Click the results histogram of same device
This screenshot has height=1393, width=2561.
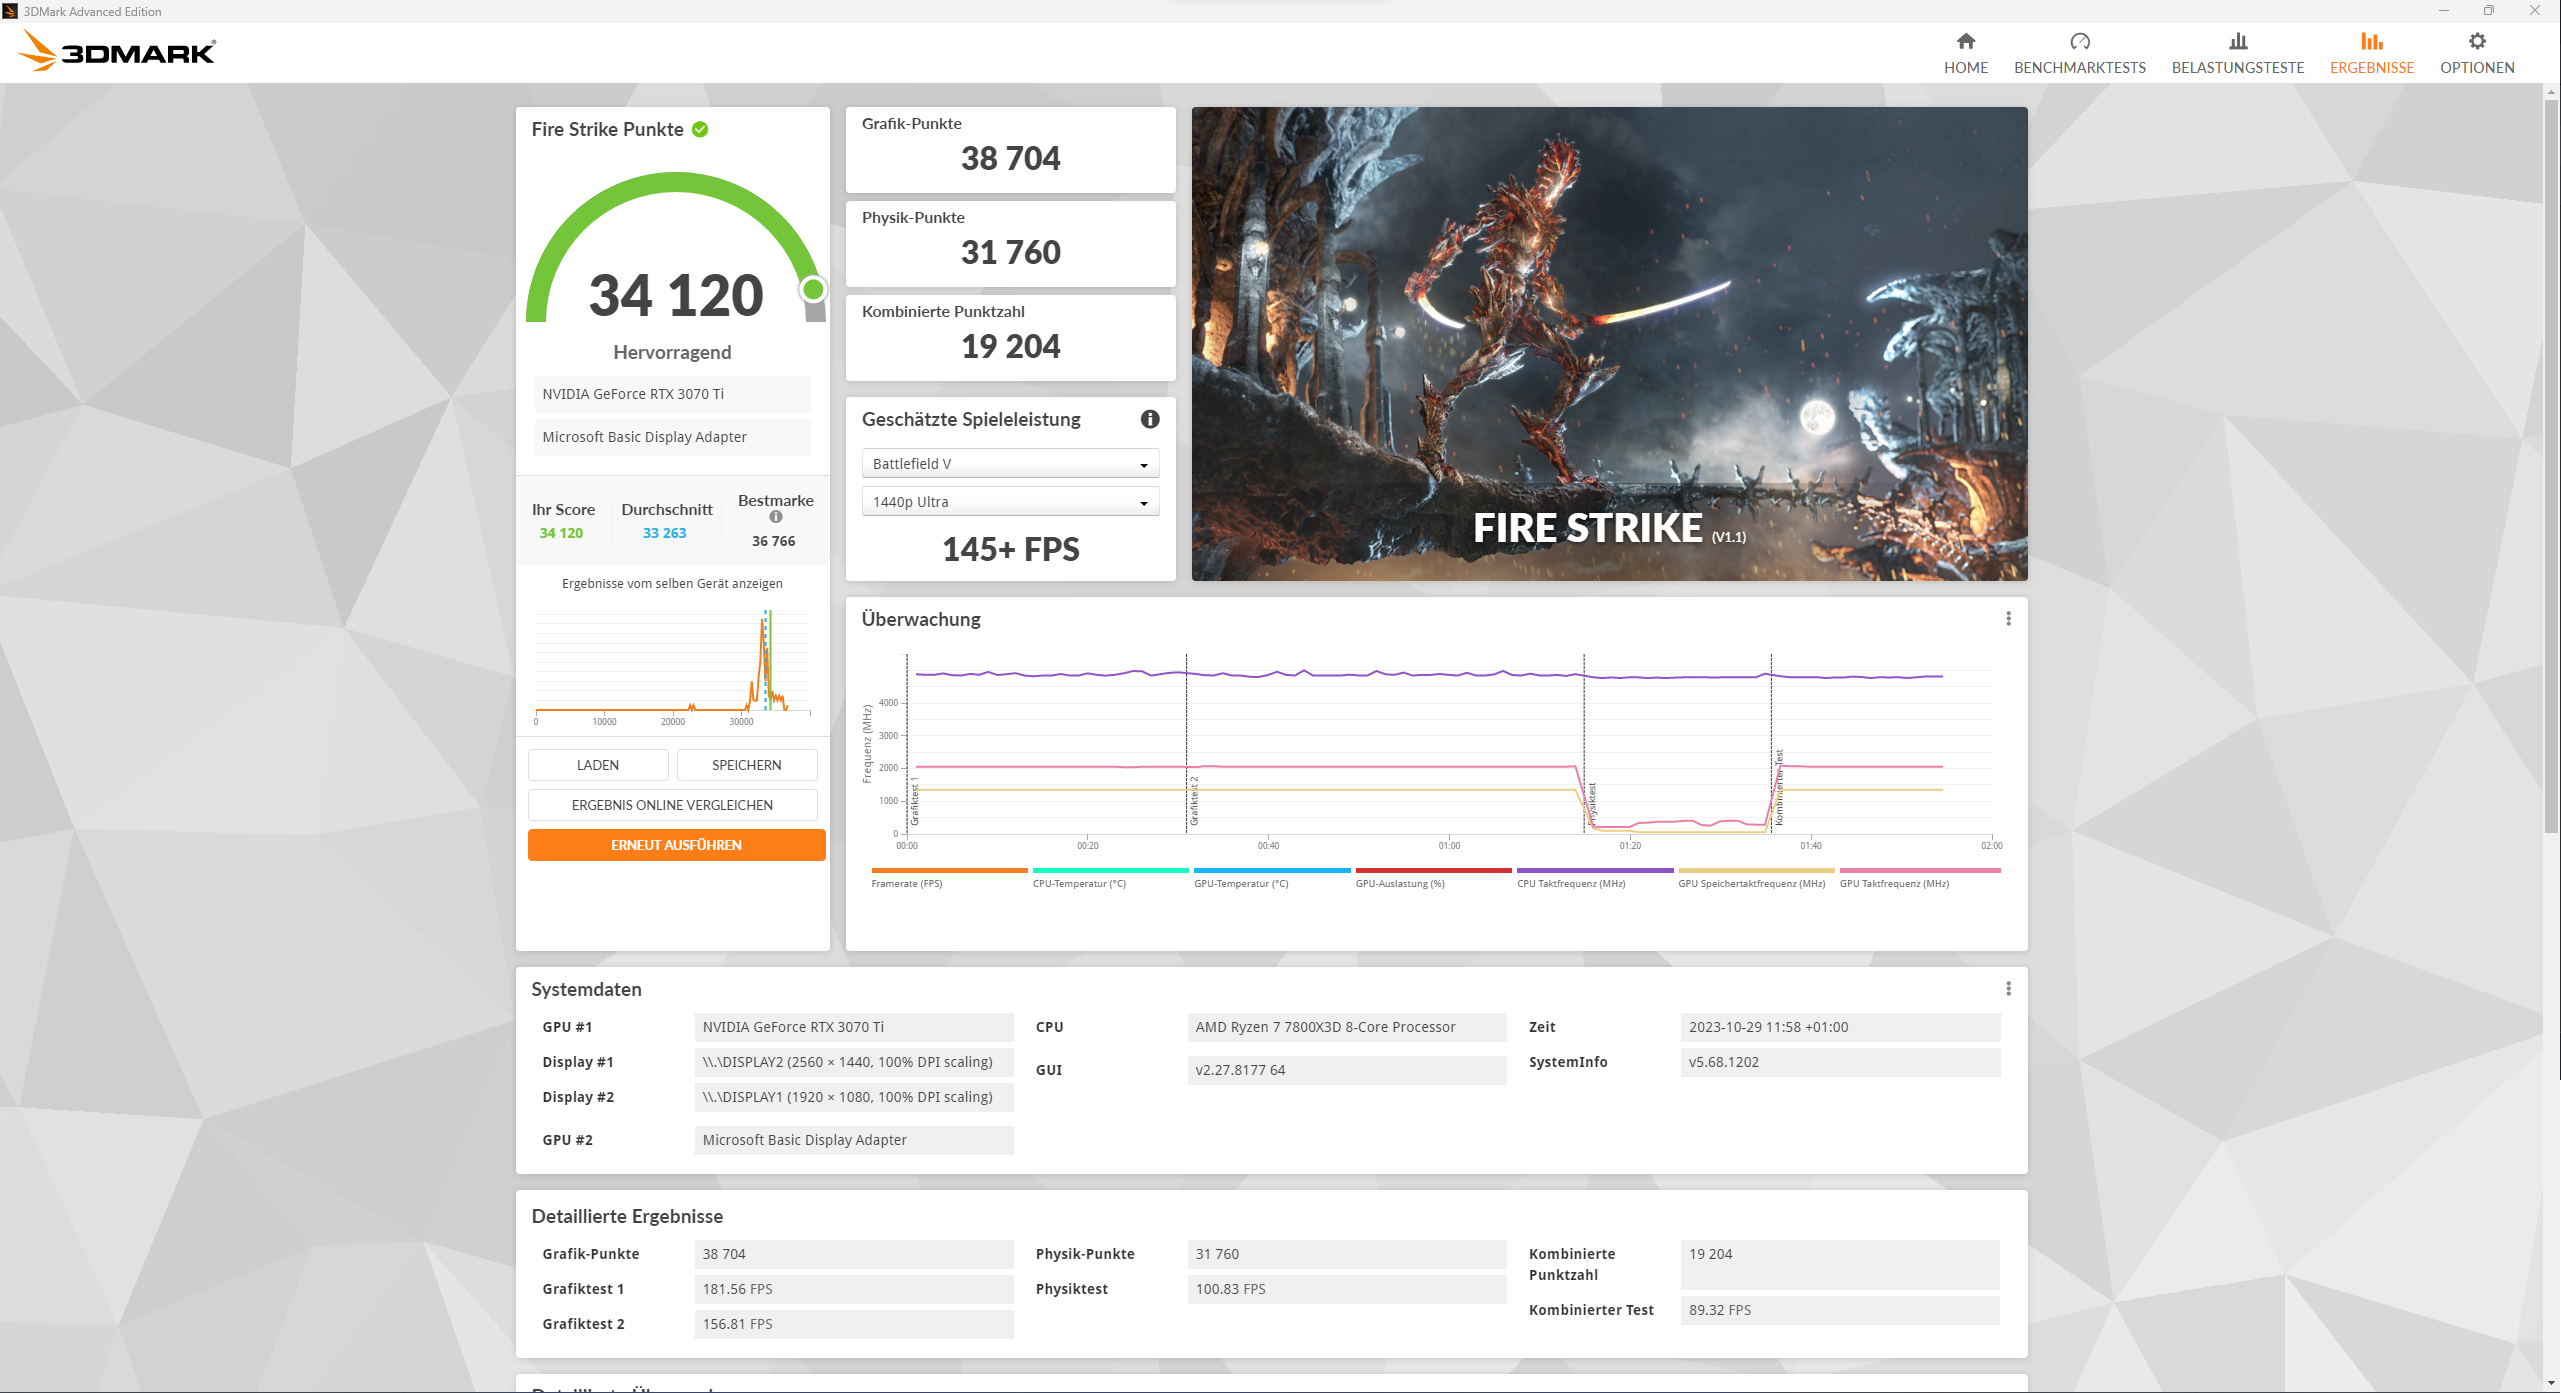tap(672, 665)
